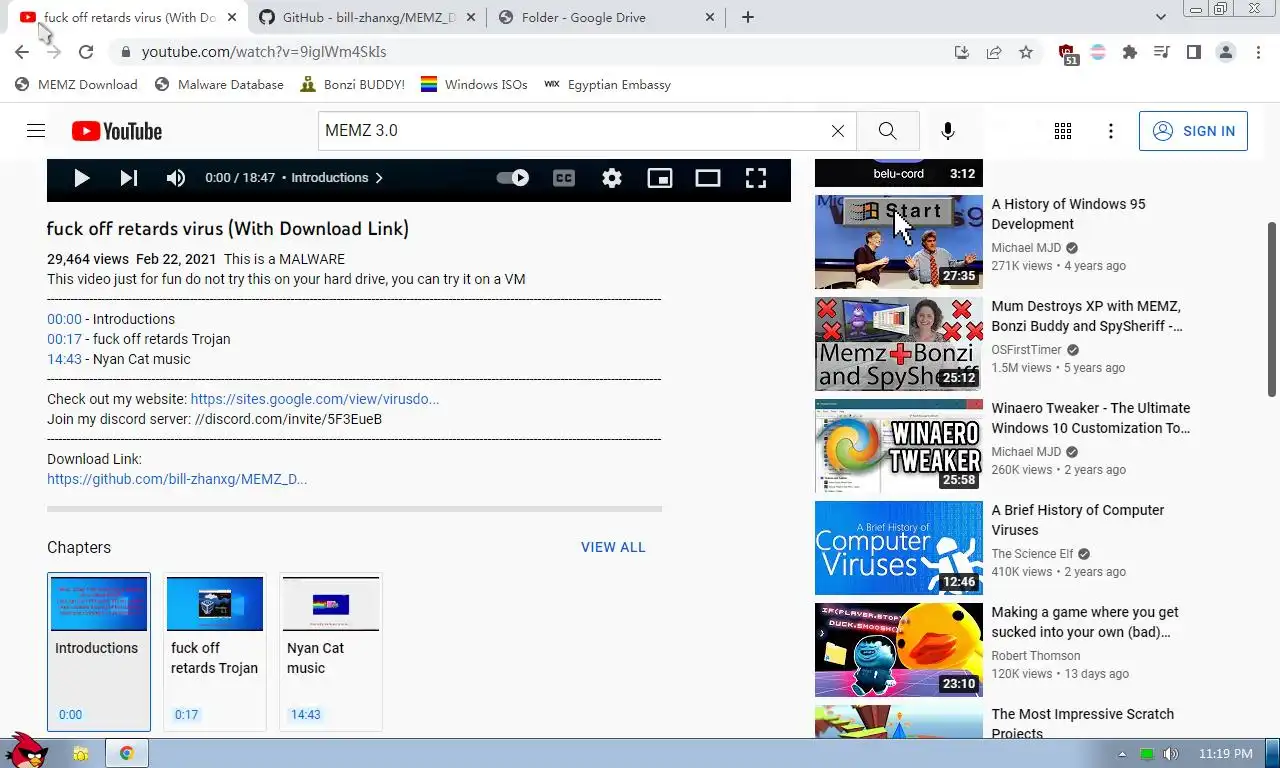Image resolution: width=1280 pixels, height=768 pixels.
Task: Toggle closed captions
Action: click(564, 178)
